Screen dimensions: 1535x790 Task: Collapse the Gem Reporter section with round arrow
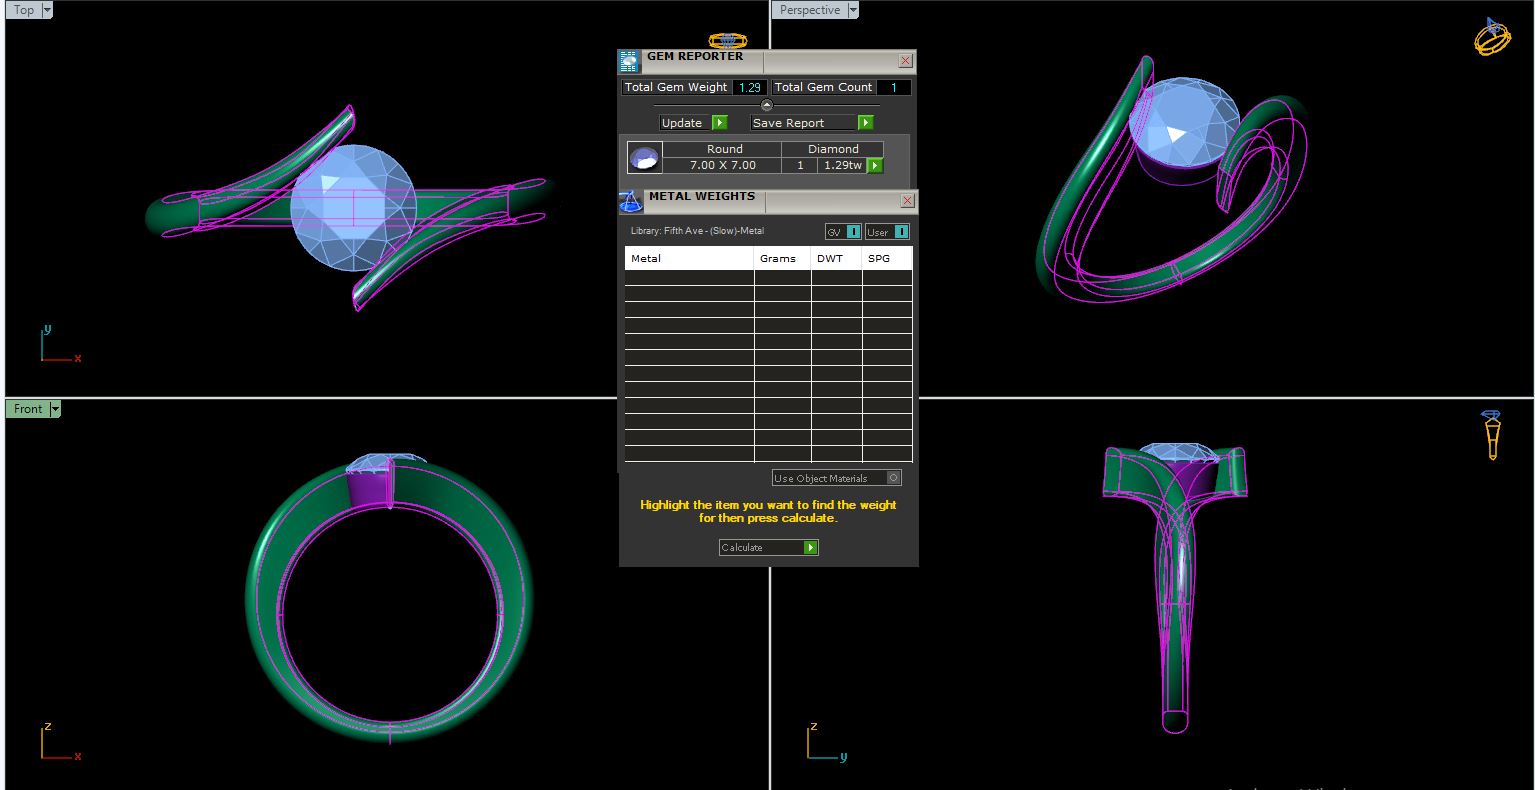(x=767, y=105)
